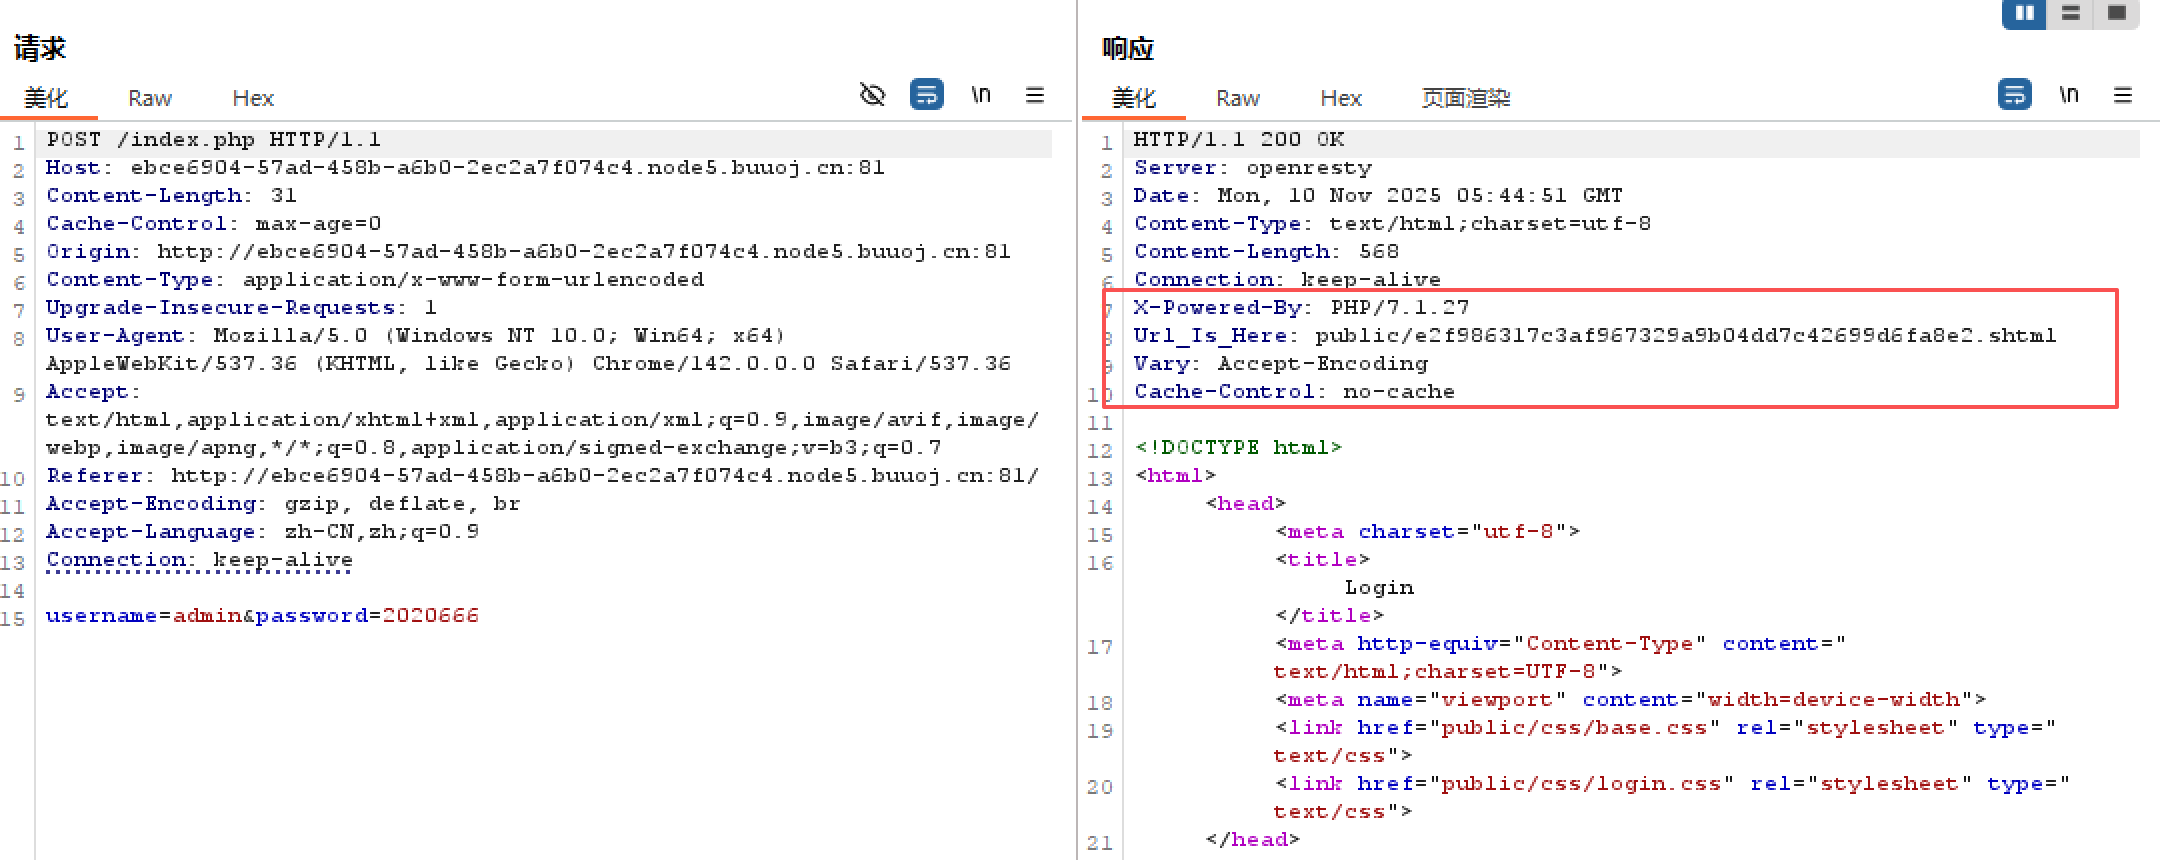This screenshot has width=2162, height=860.
Task: Click the Accept-Encoding: gzip header
Action: 283,504
